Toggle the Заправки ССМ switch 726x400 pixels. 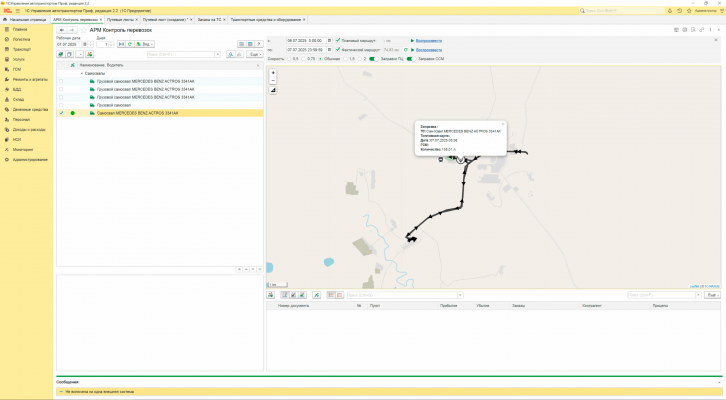(411, 59)
